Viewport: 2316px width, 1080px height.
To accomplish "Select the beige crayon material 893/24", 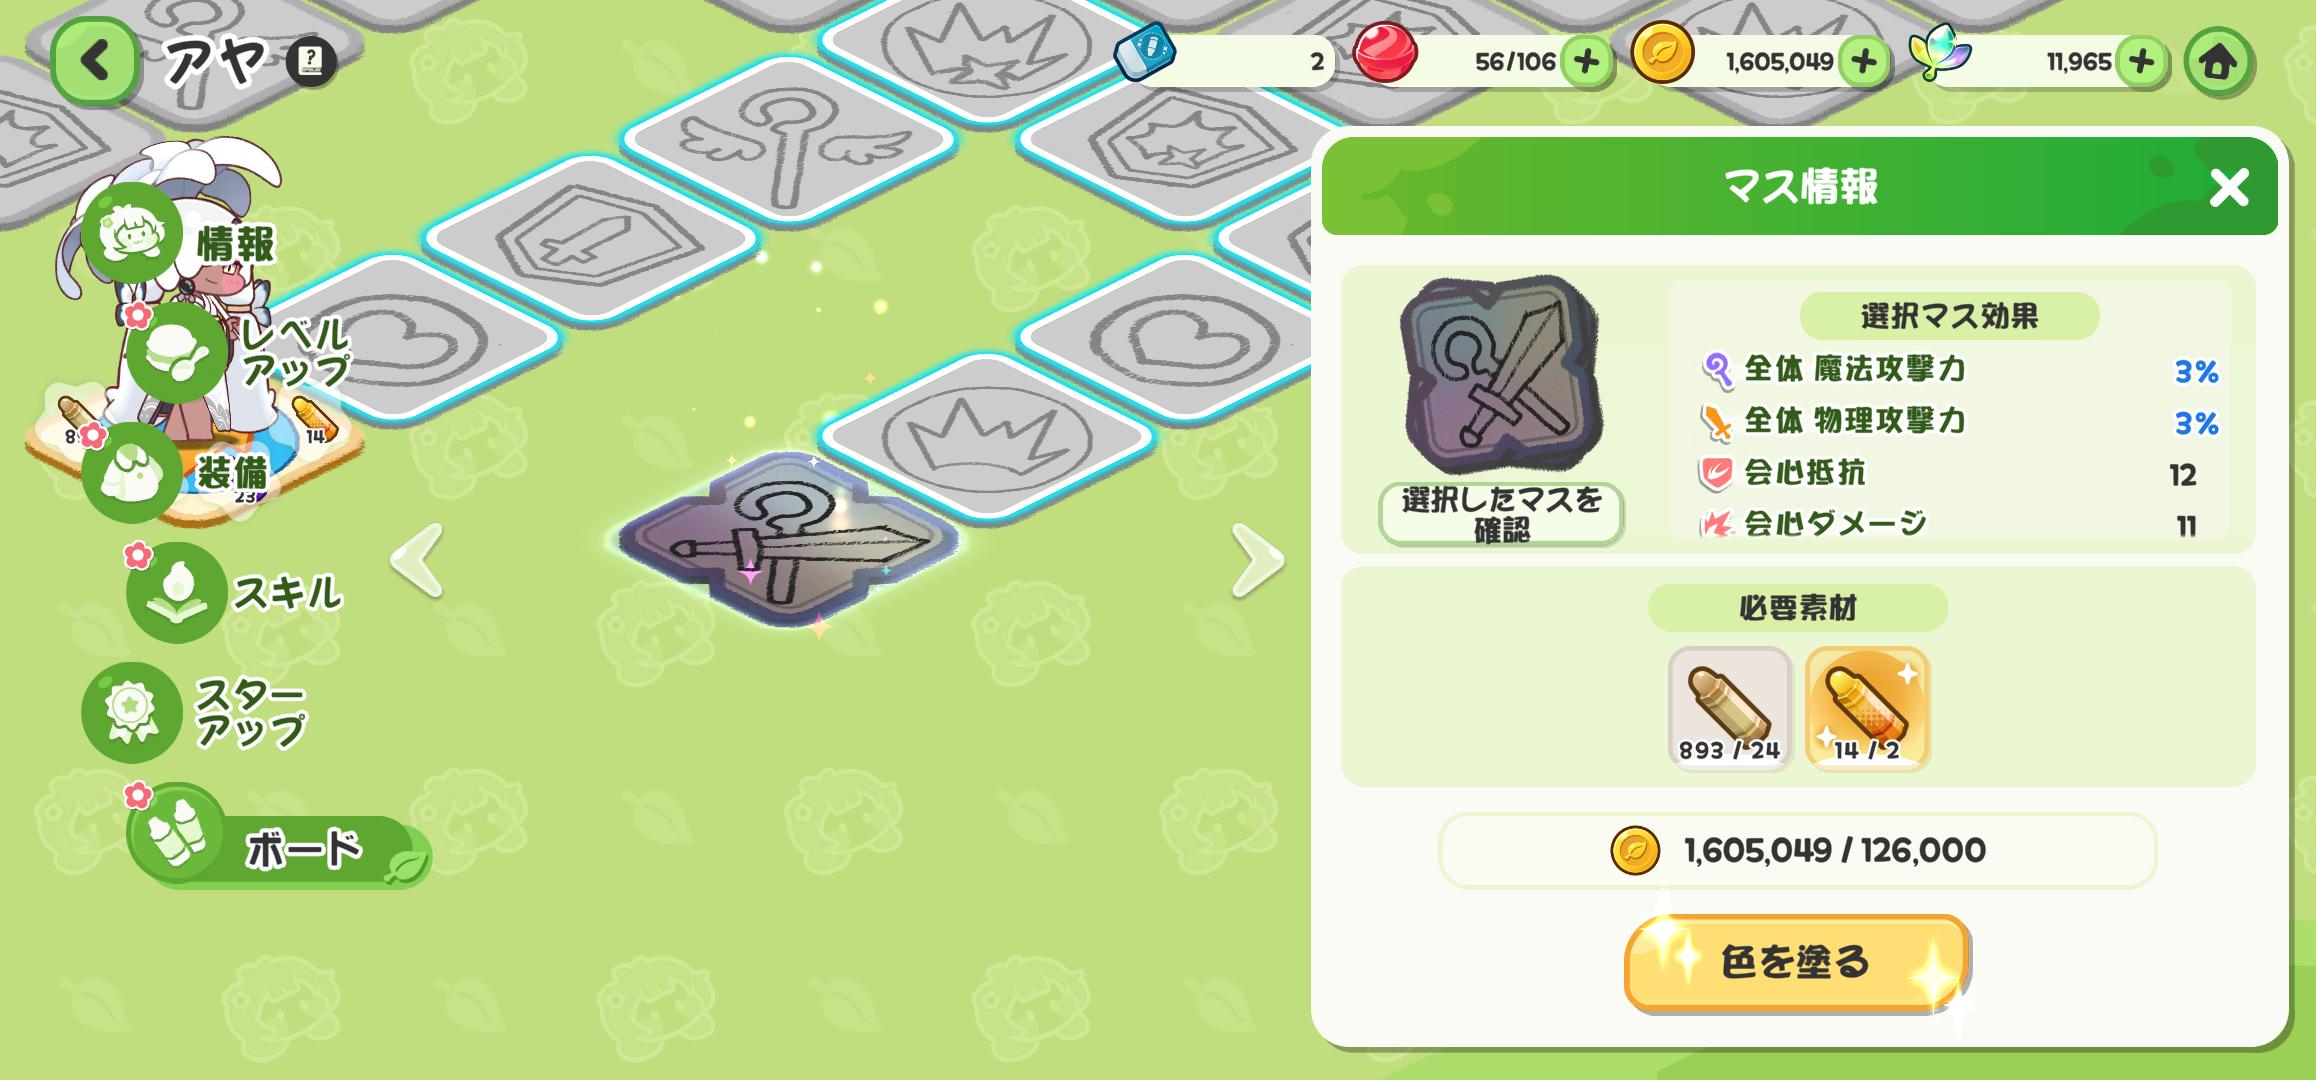I will coord(1730,709).
